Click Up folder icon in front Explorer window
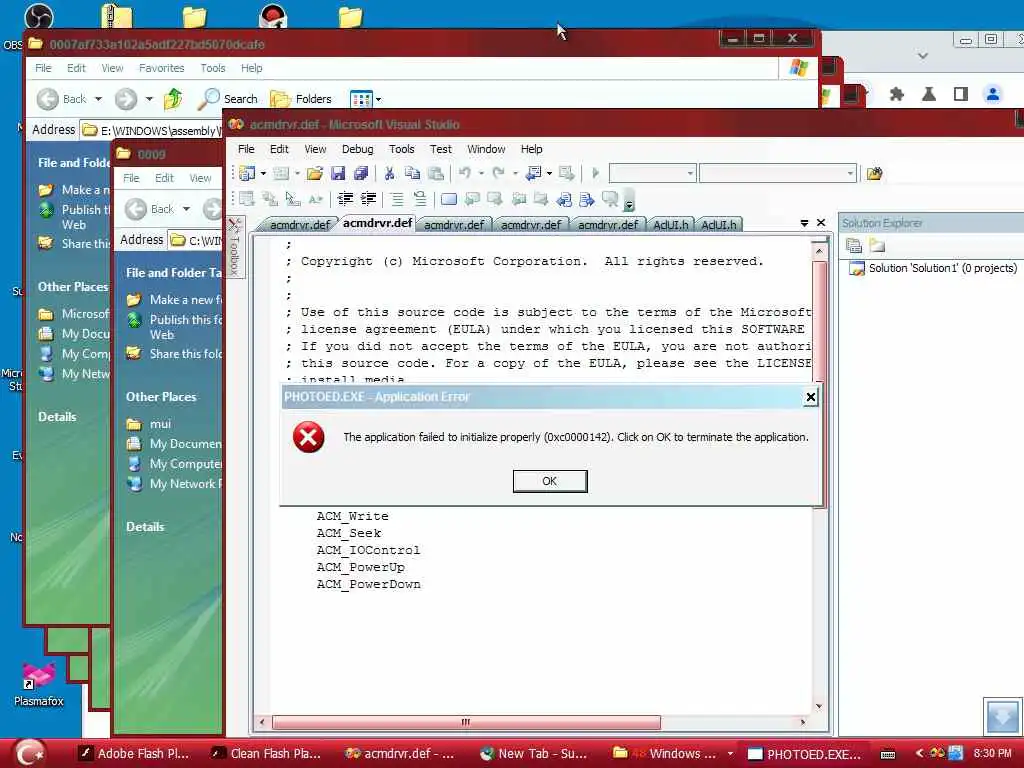 coord(173,99)
